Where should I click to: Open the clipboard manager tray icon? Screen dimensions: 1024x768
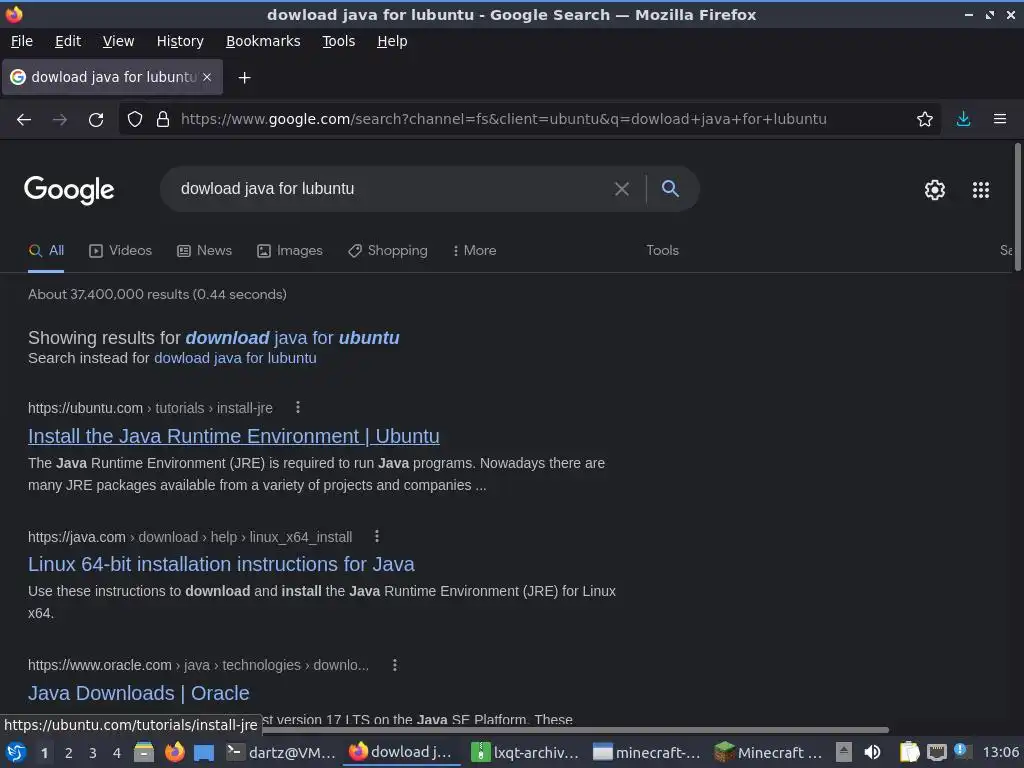(x=909, y=752)
